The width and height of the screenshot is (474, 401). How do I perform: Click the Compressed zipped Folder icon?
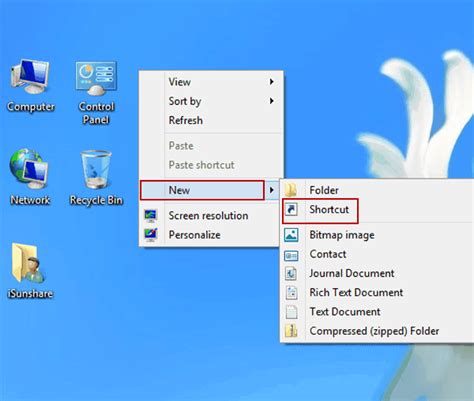(x=291, y=331)
